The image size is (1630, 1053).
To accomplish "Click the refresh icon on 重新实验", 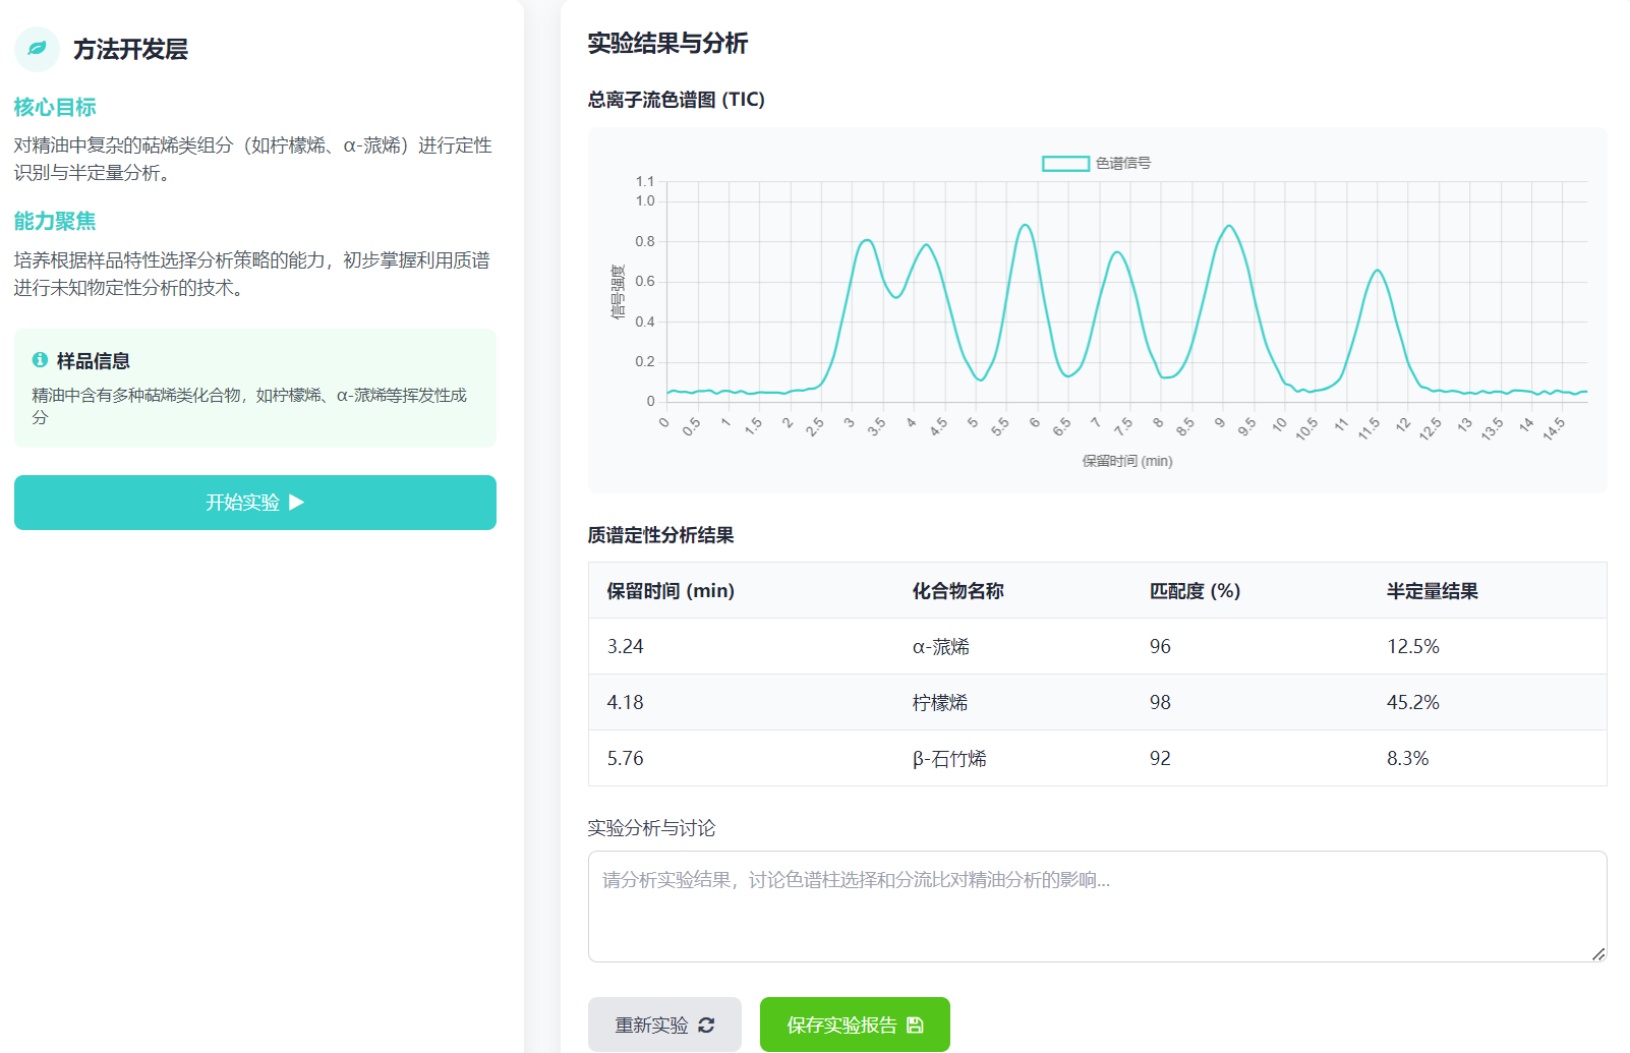I will pos(706,1025).
